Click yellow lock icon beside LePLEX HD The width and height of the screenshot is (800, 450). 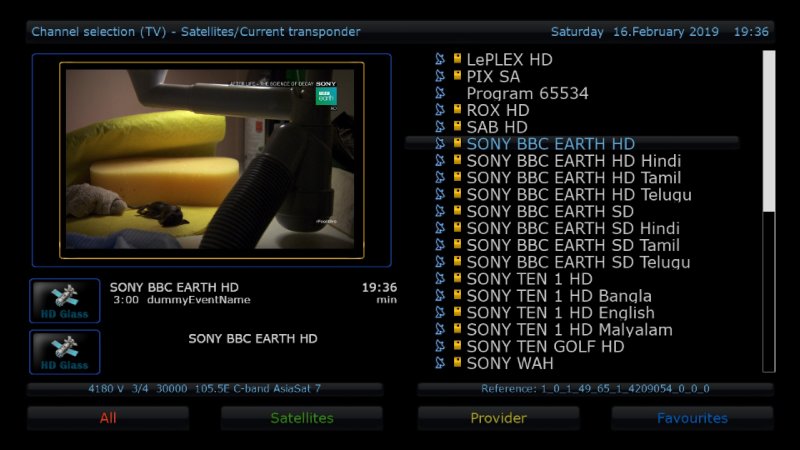pyautogui.click(x=457, y=58)
